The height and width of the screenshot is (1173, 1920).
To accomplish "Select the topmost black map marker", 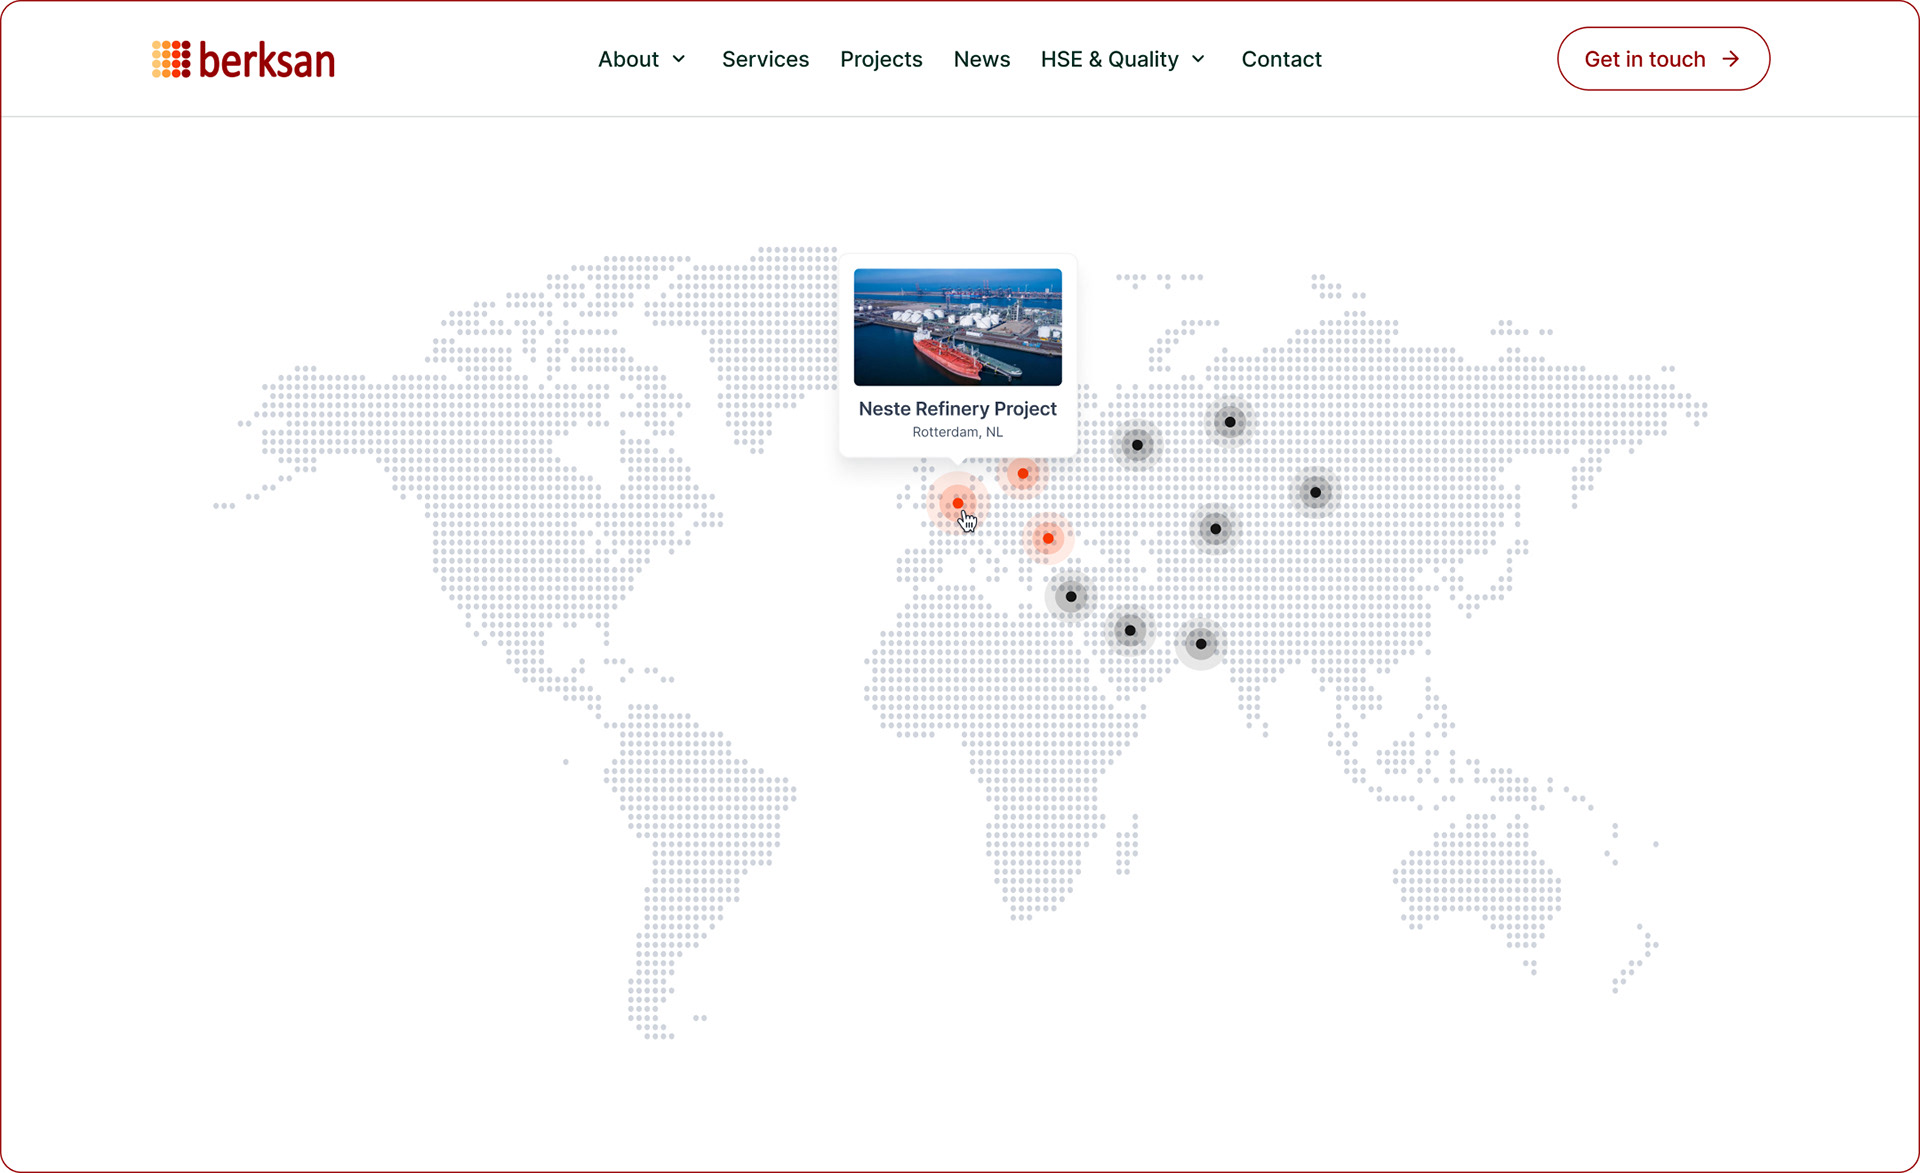I will tap(1230, 422).
